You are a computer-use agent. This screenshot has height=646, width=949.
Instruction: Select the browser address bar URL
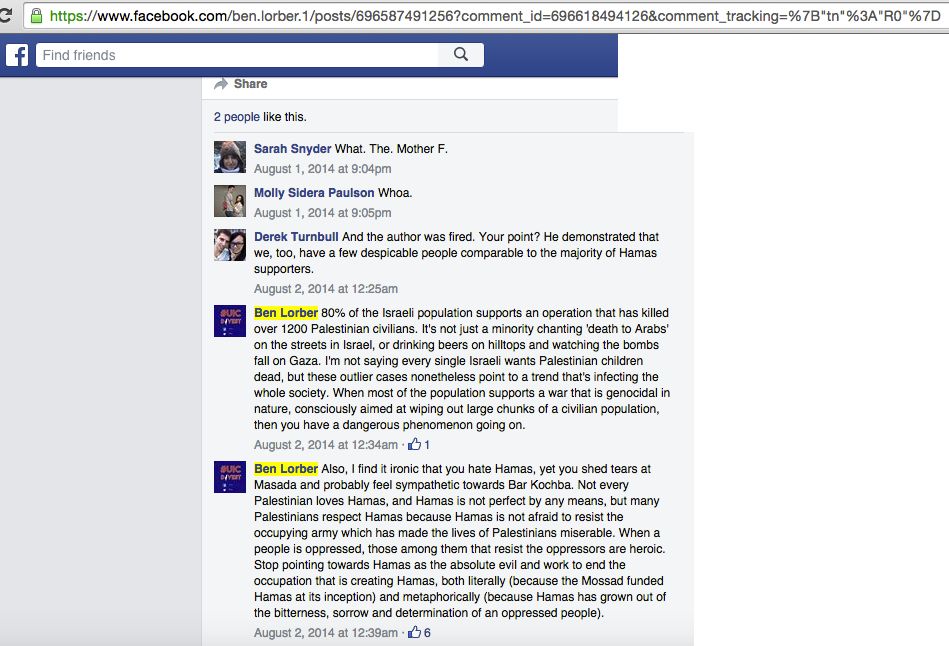[495, 16]
